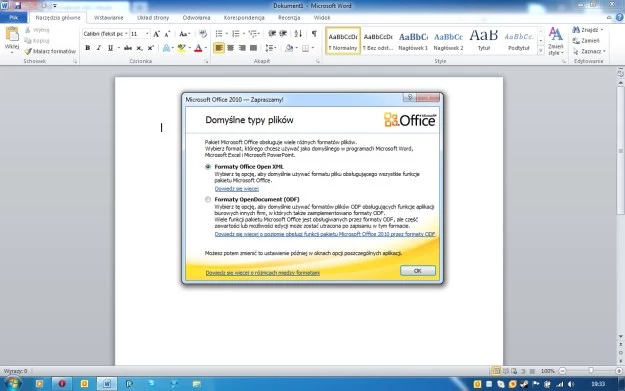
Task: Sort the selected text
Action: pos(298,34)
